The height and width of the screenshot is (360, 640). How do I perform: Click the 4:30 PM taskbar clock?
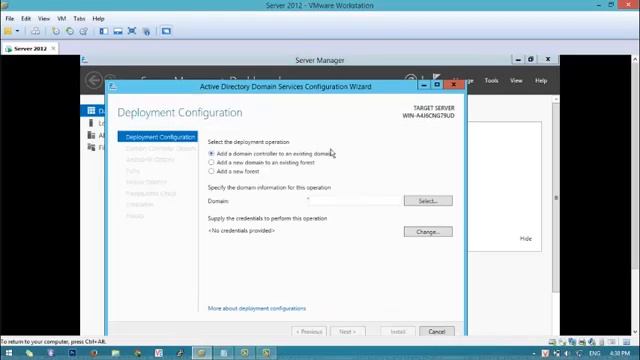click(x=620, y=353)
